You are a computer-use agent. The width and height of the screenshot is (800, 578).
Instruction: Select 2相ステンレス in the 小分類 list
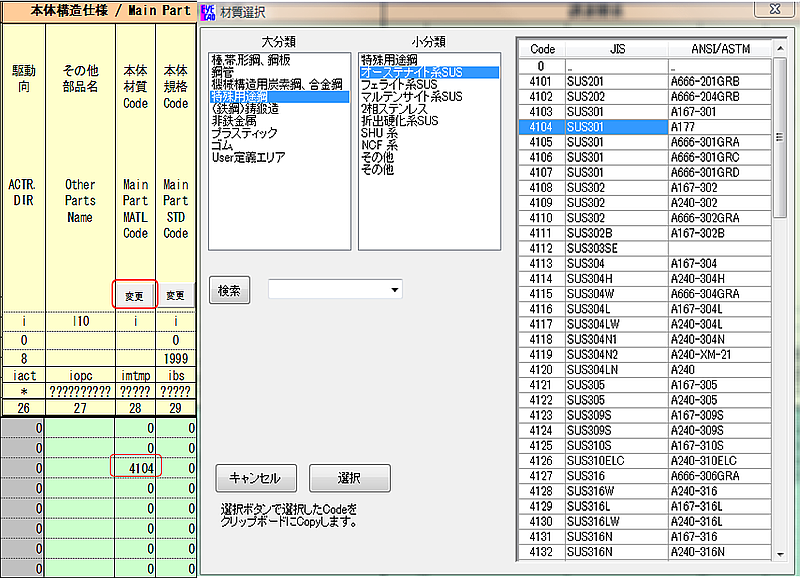[394, 109]
